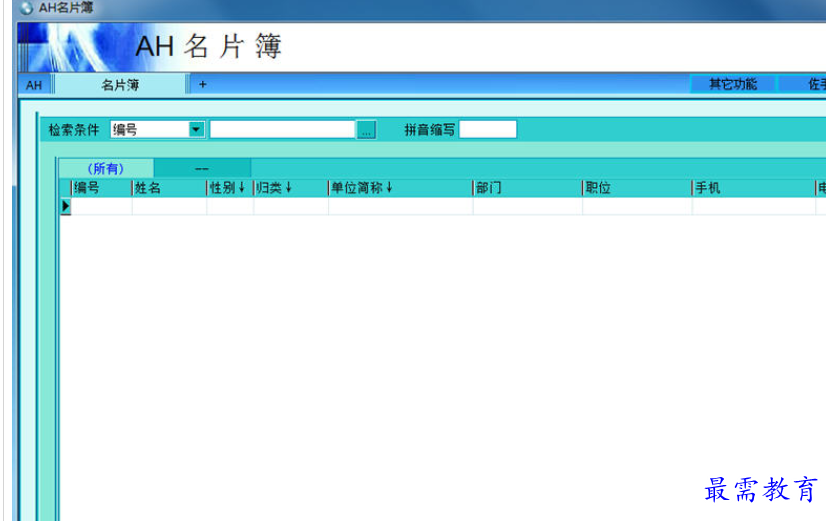Click the ellipsis browse button beside search field

click(x=366, y=130)
